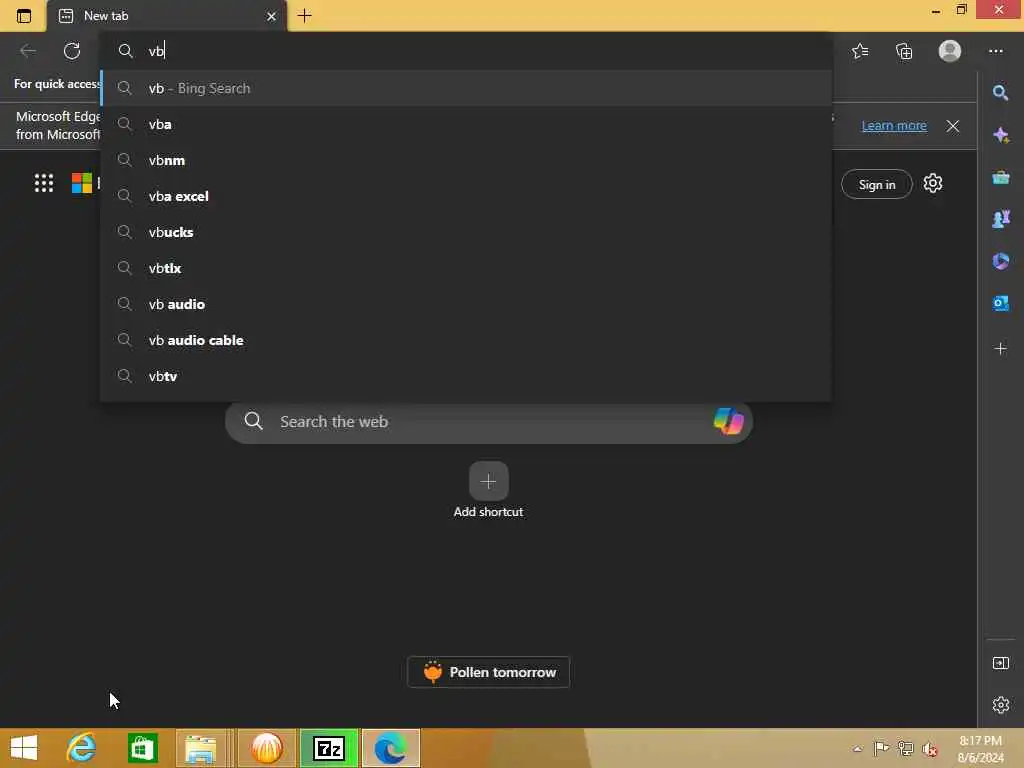Open Windows Store from taskbar
Screen dimensions: 1024x768
coord(142,748)
